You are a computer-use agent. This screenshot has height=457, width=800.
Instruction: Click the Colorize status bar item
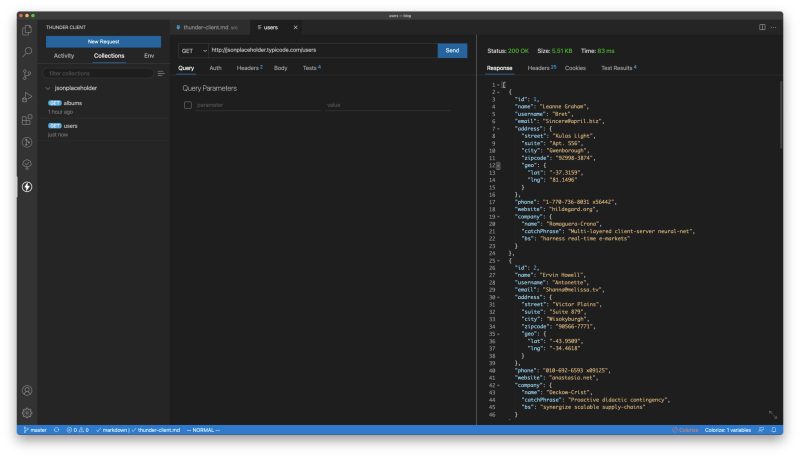coord(685,430)
